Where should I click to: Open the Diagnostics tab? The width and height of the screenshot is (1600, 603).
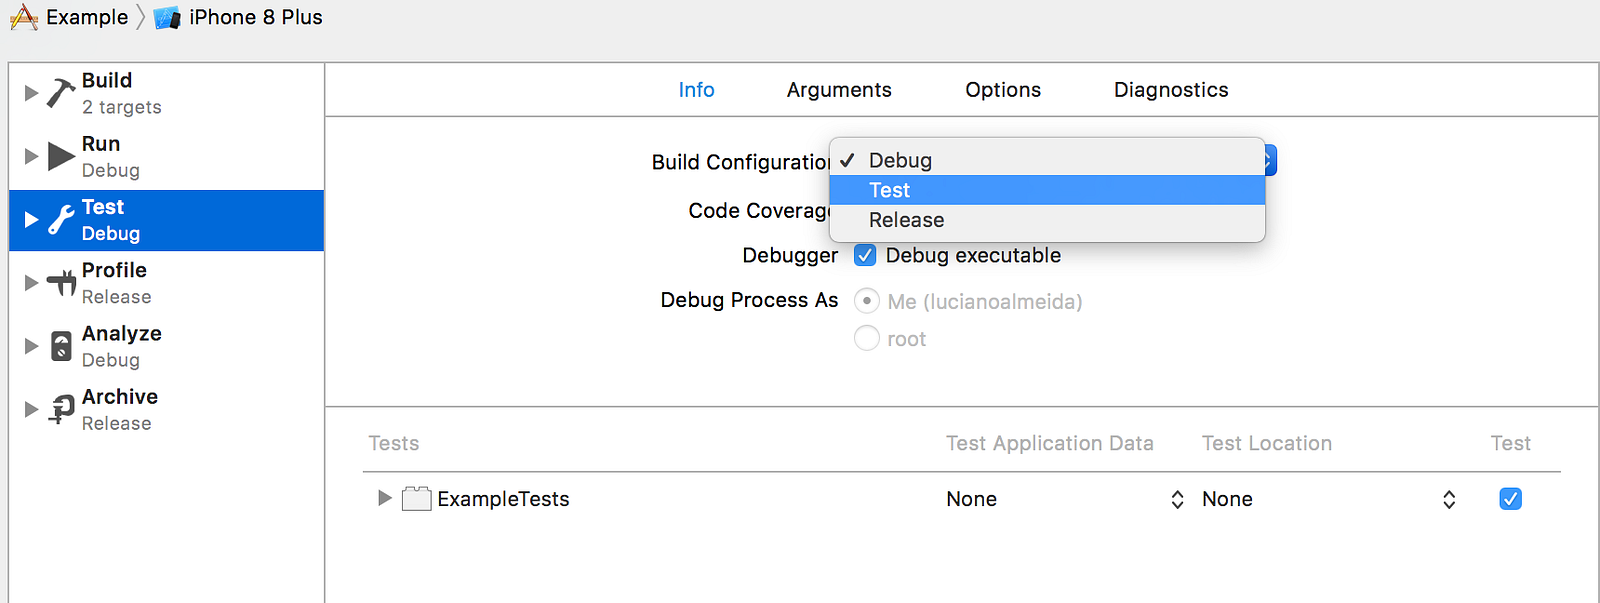pos(1171,90)
